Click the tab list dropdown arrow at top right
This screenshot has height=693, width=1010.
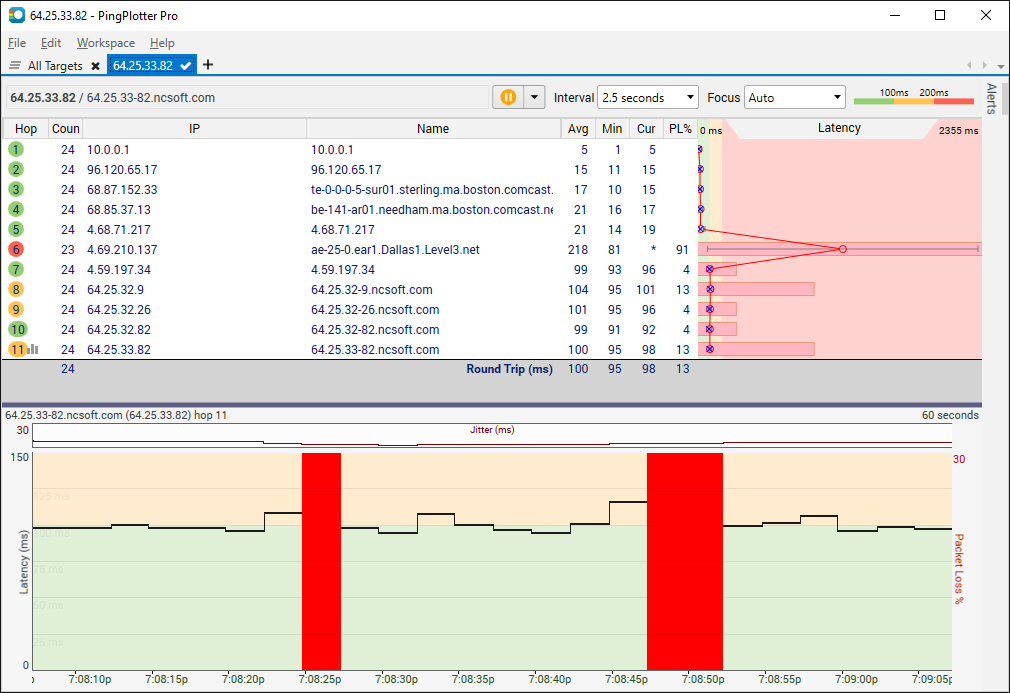pos(1000,66)
